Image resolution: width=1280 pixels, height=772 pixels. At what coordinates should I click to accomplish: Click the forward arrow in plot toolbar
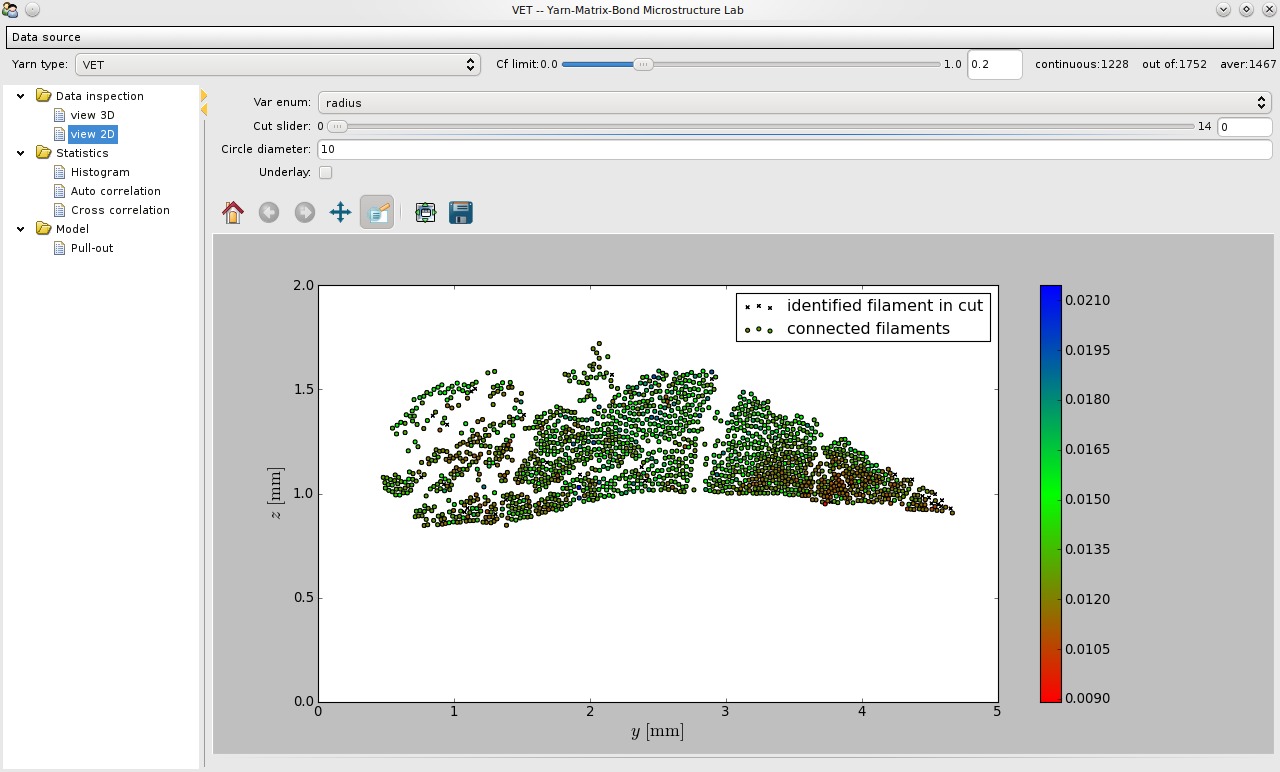click(x=305, y=212)
